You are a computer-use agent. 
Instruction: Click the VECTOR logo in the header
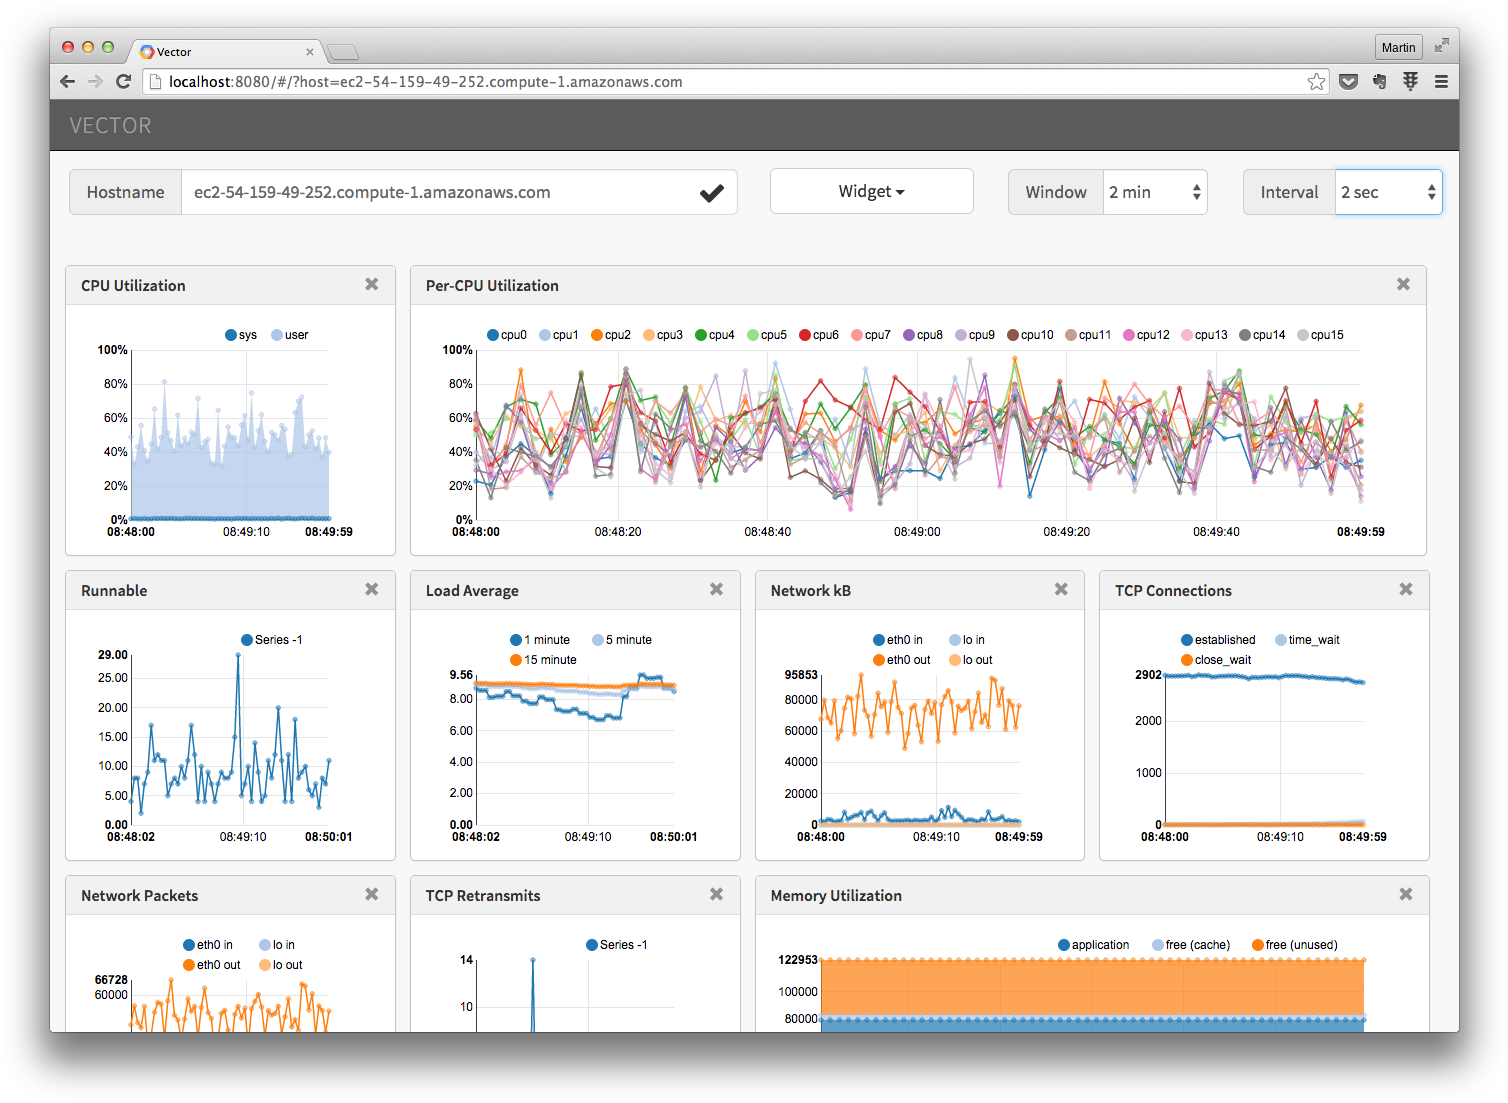click(110, 125)
